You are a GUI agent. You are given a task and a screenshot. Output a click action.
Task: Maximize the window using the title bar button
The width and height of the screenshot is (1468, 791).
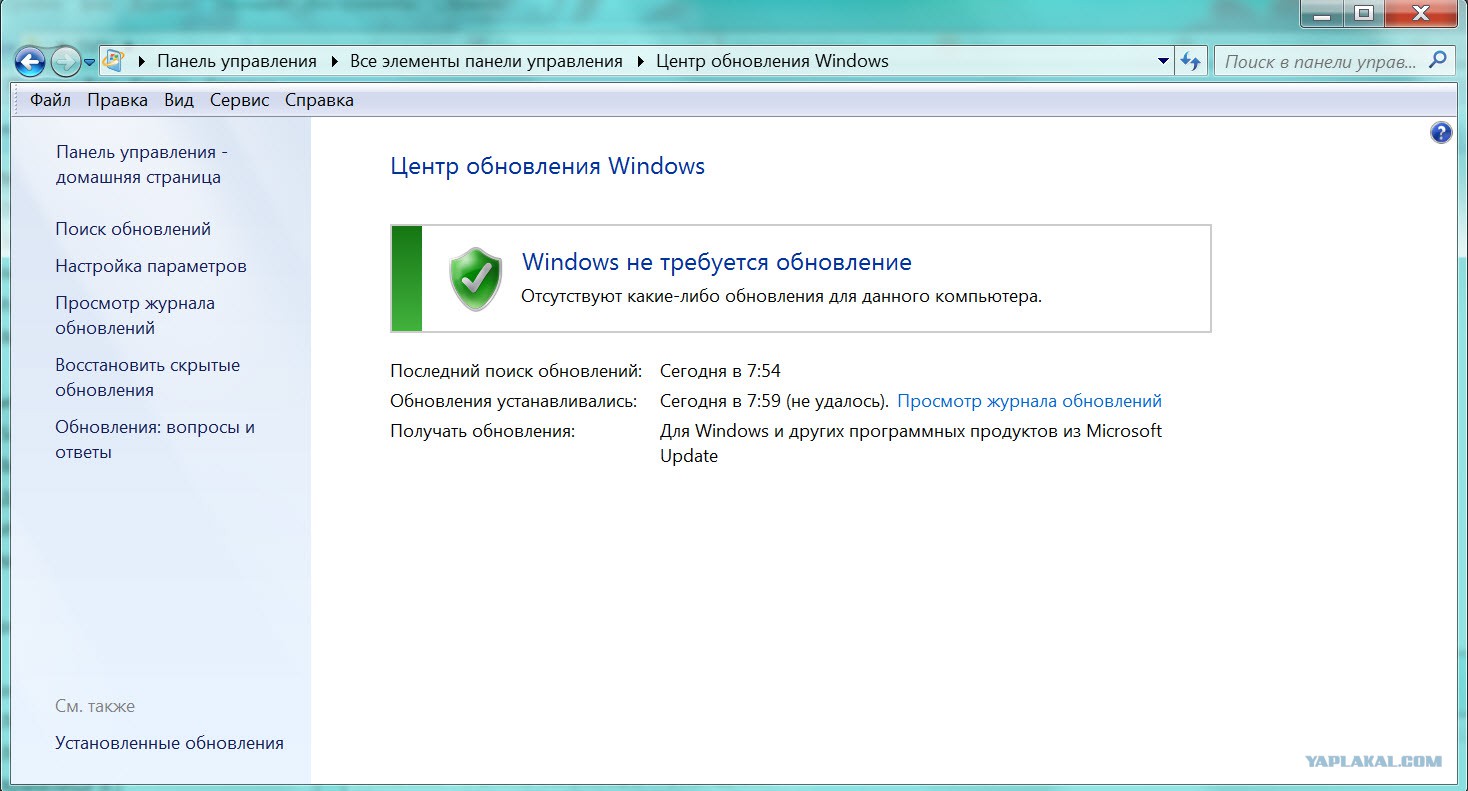[x=1362, y=13]
